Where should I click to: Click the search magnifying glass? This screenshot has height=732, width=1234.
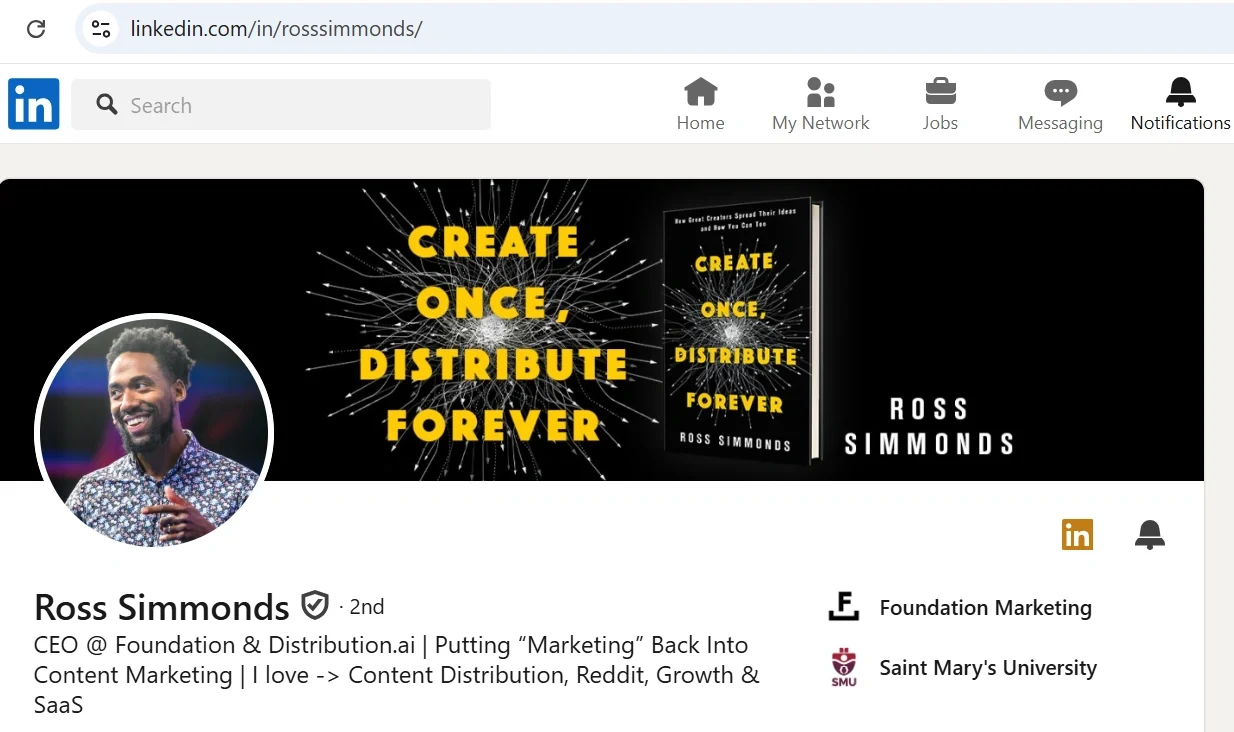tap(106, 104)
